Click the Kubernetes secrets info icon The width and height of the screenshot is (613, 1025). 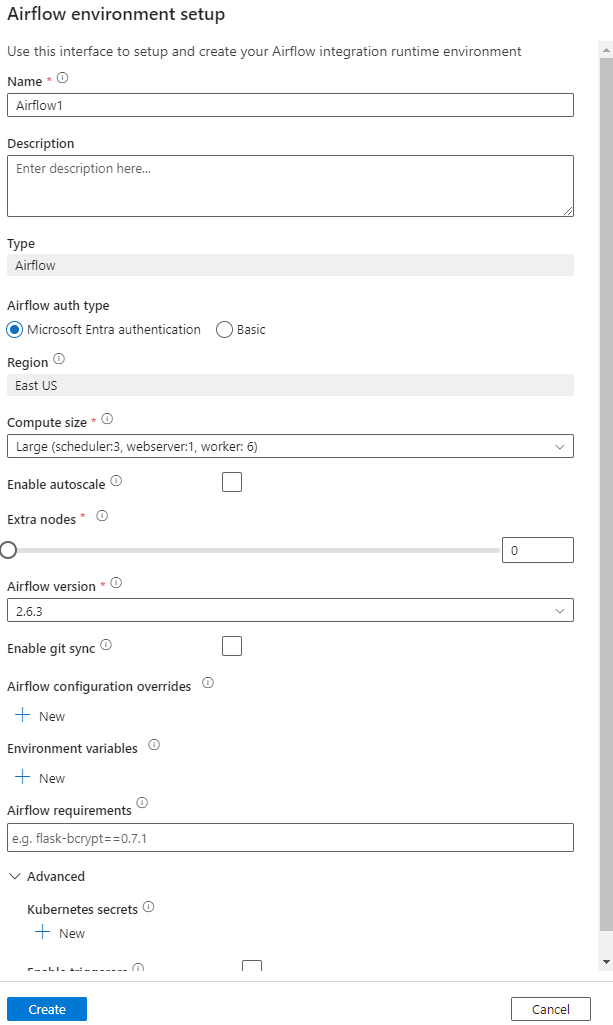click(148, 907)
